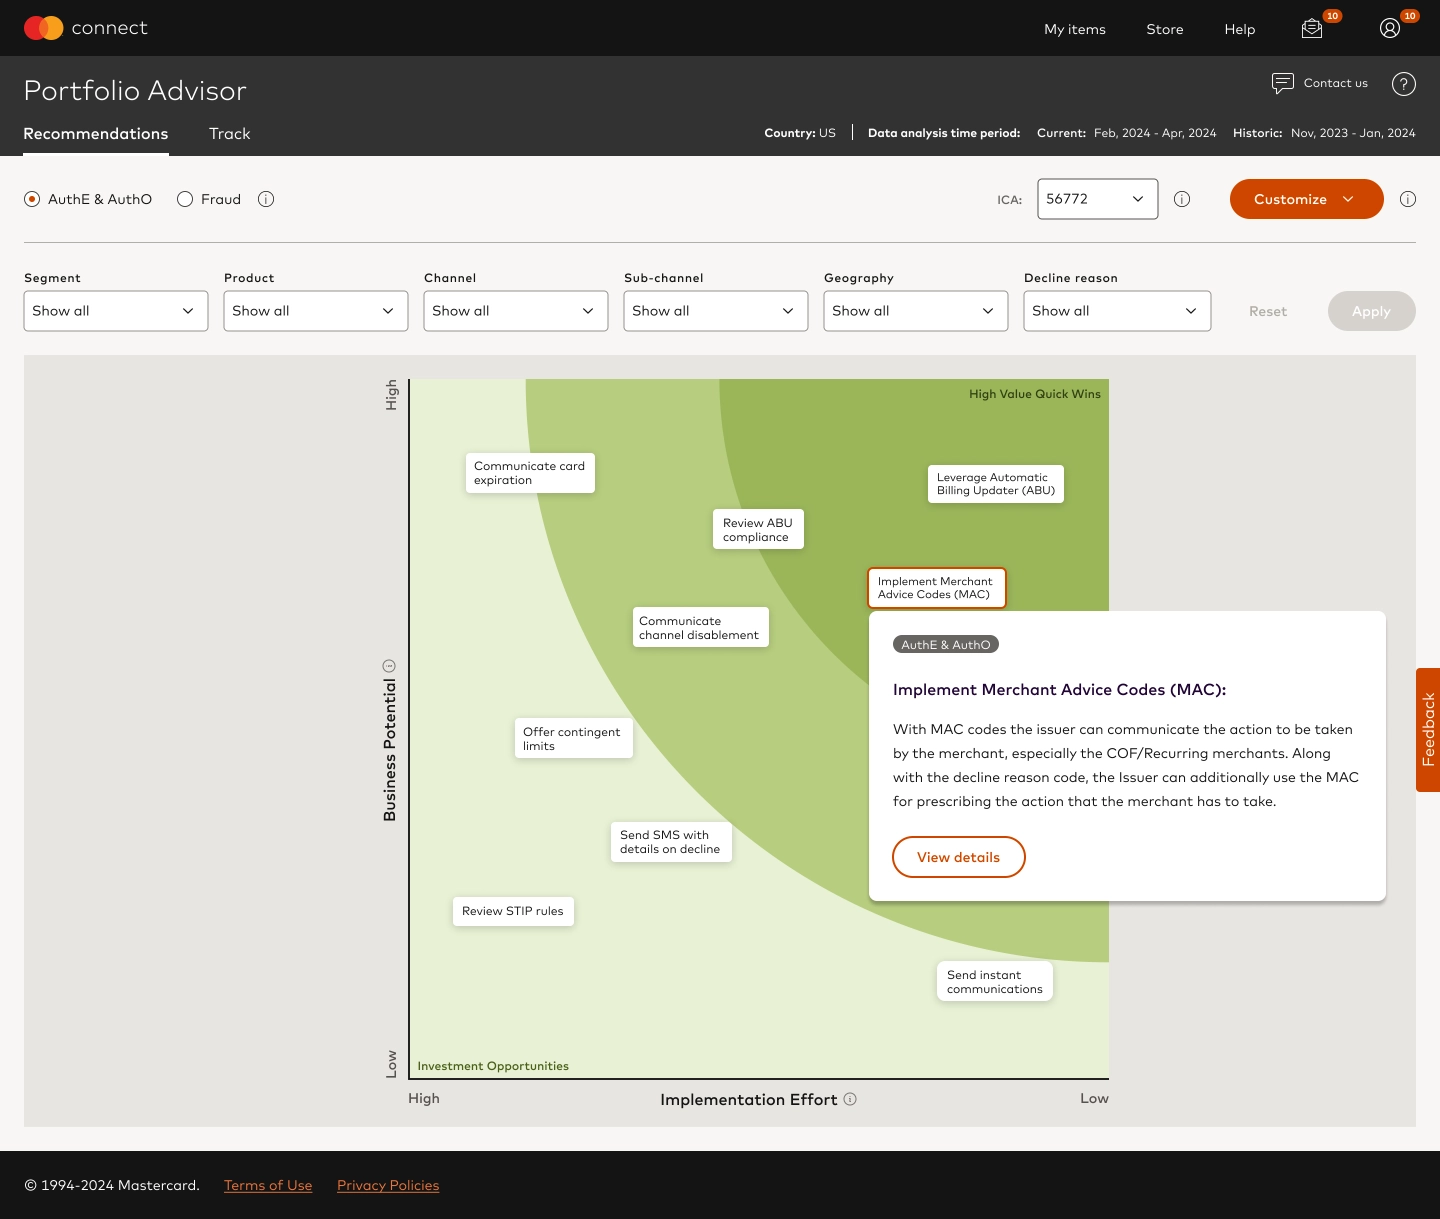Open the Privacy Policies link

pos(388,1185)
